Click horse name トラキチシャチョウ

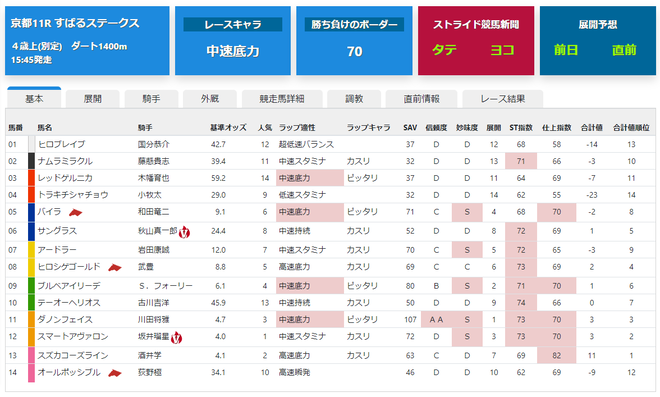click(x=73, y=195)
